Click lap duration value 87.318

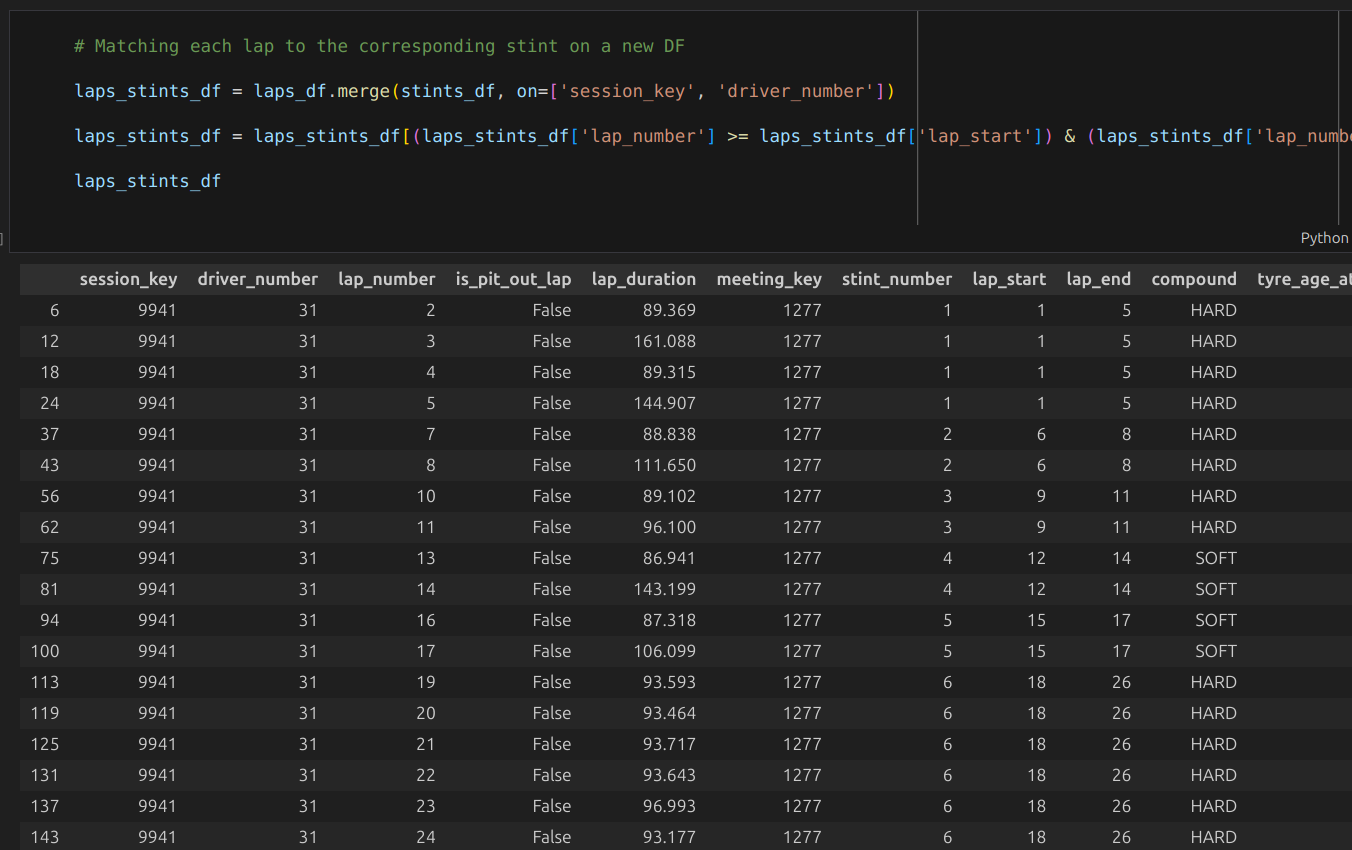click(x=669, y=620)
